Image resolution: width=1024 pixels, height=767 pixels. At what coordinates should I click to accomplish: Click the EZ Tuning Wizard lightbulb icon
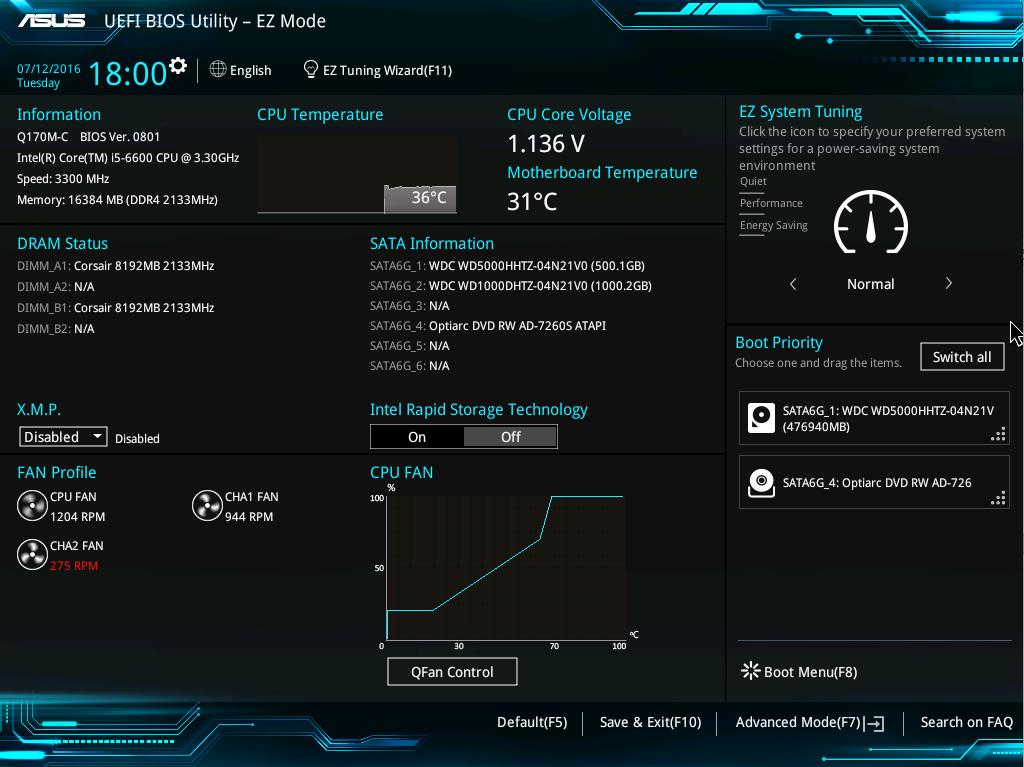click(311, 69)
